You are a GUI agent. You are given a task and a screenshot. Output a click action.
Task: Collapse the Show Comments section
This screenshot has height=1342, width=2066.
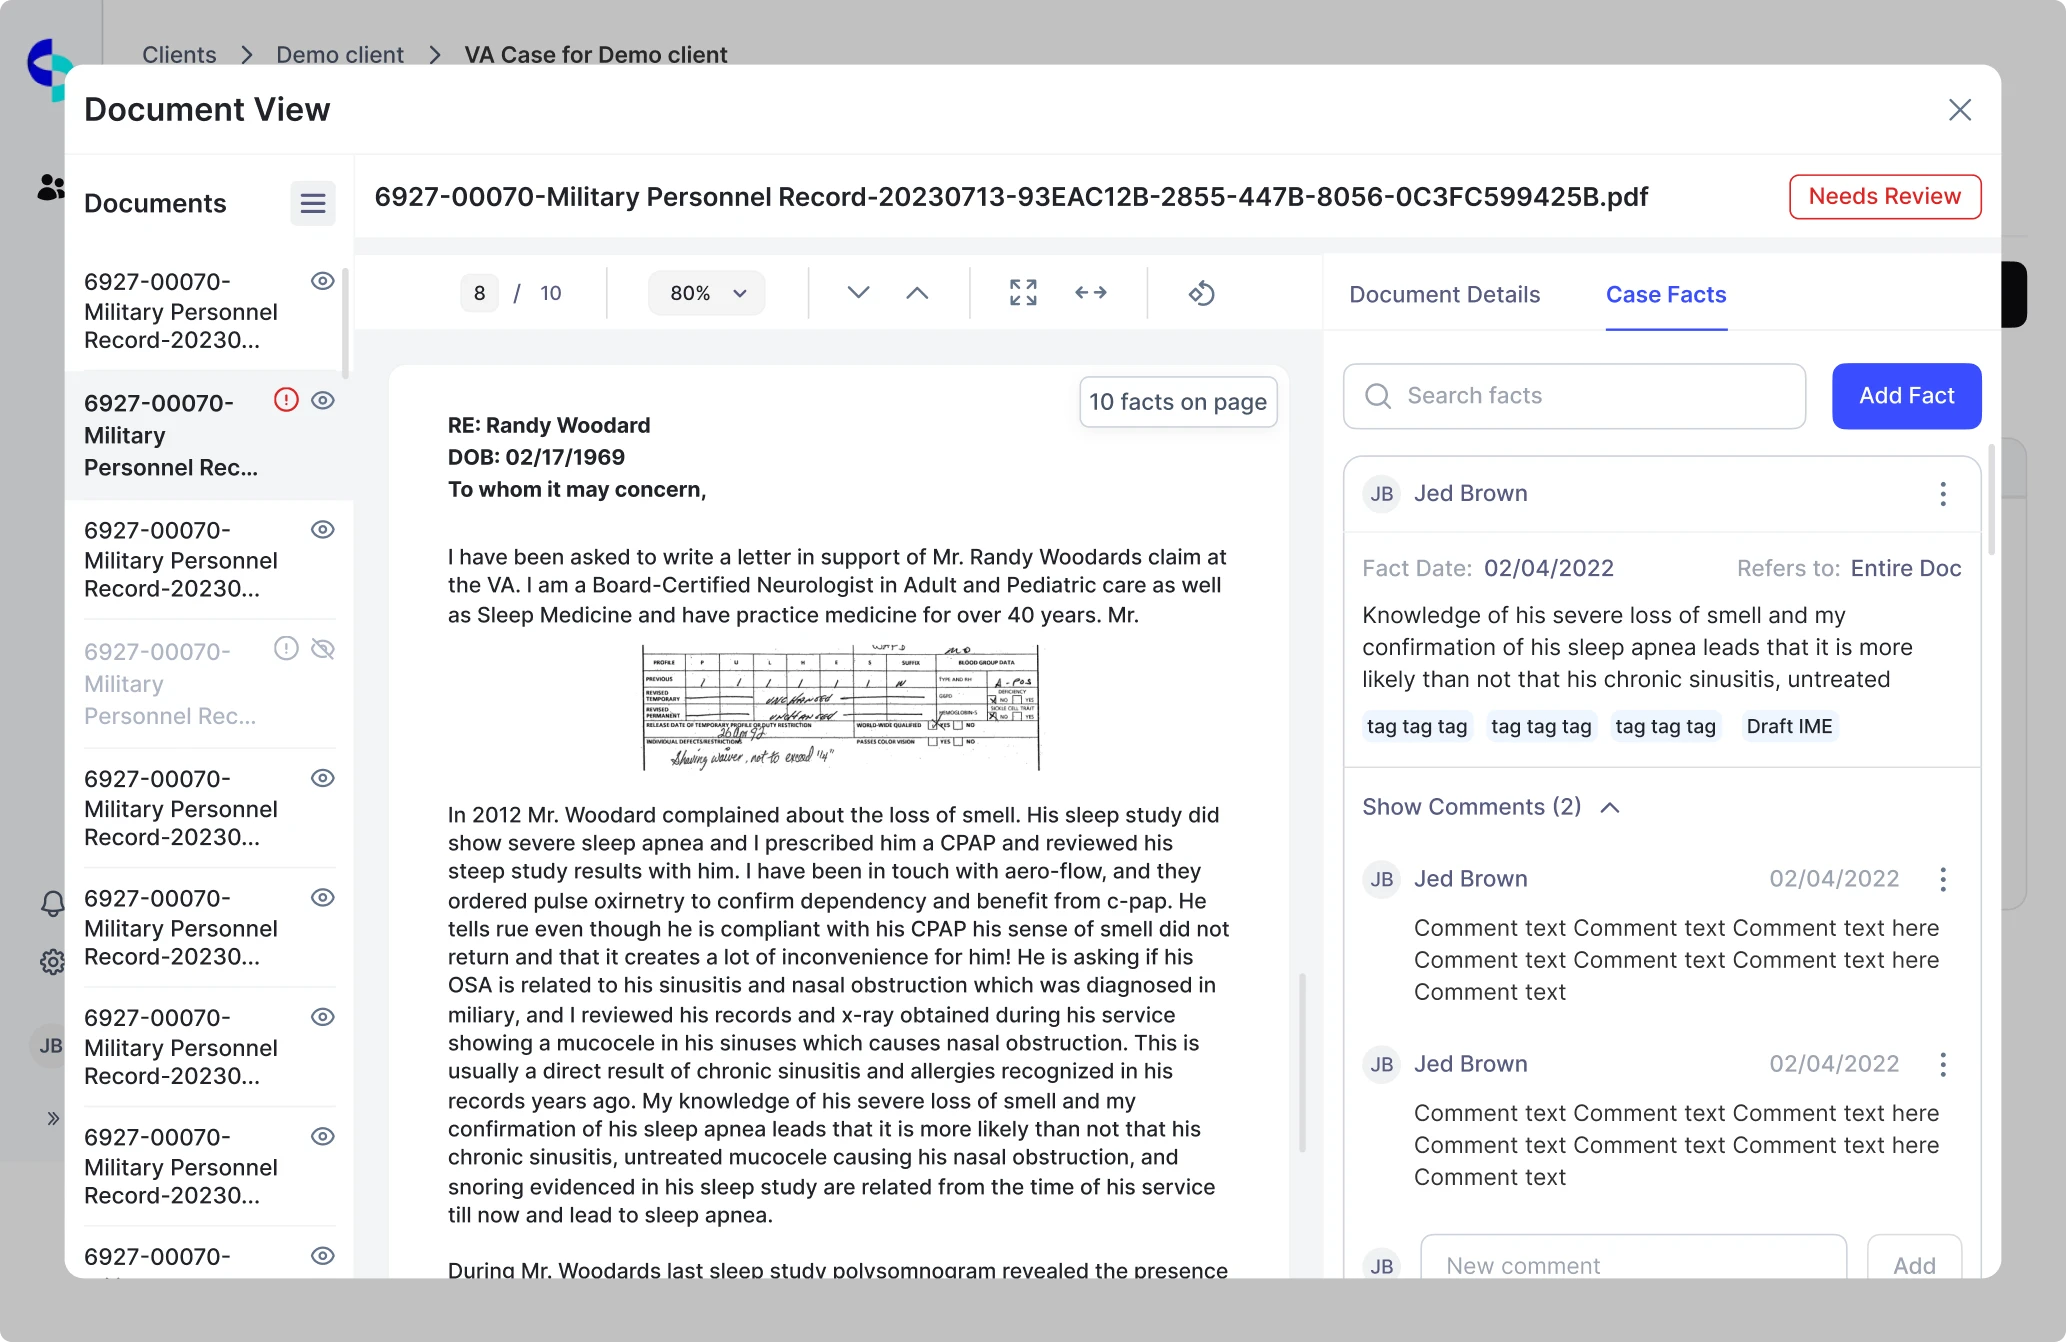[1610, 807]
